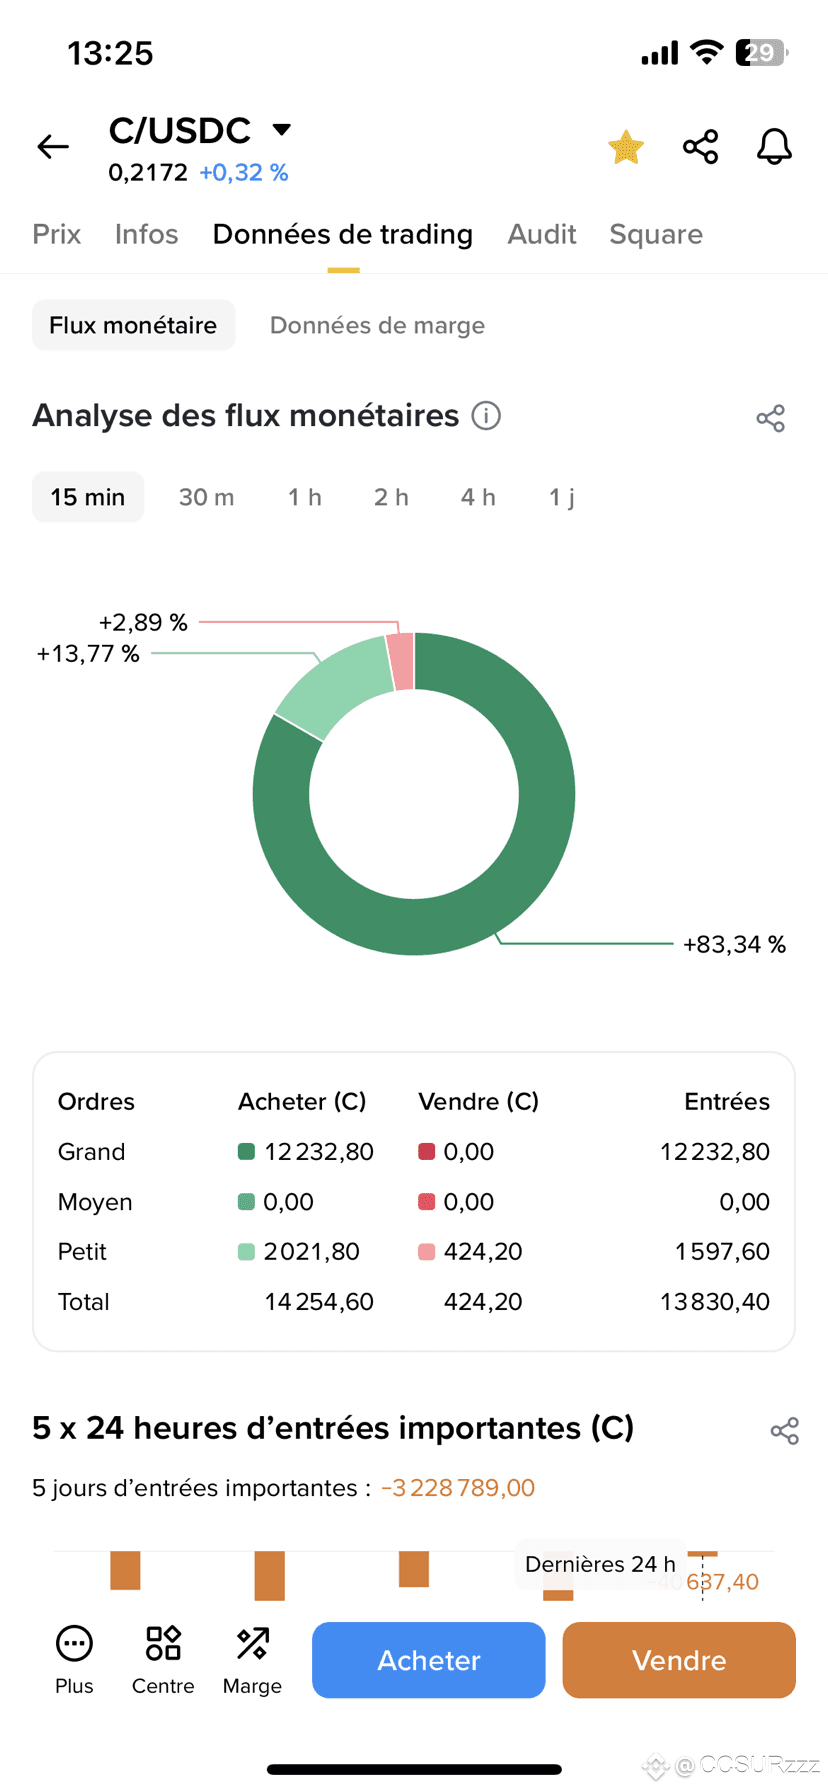Image resolution: width=828 pixels, height=1792 pixels.
Task: Share the 5 x 24 heures section
Action: tap(785, 1431)
